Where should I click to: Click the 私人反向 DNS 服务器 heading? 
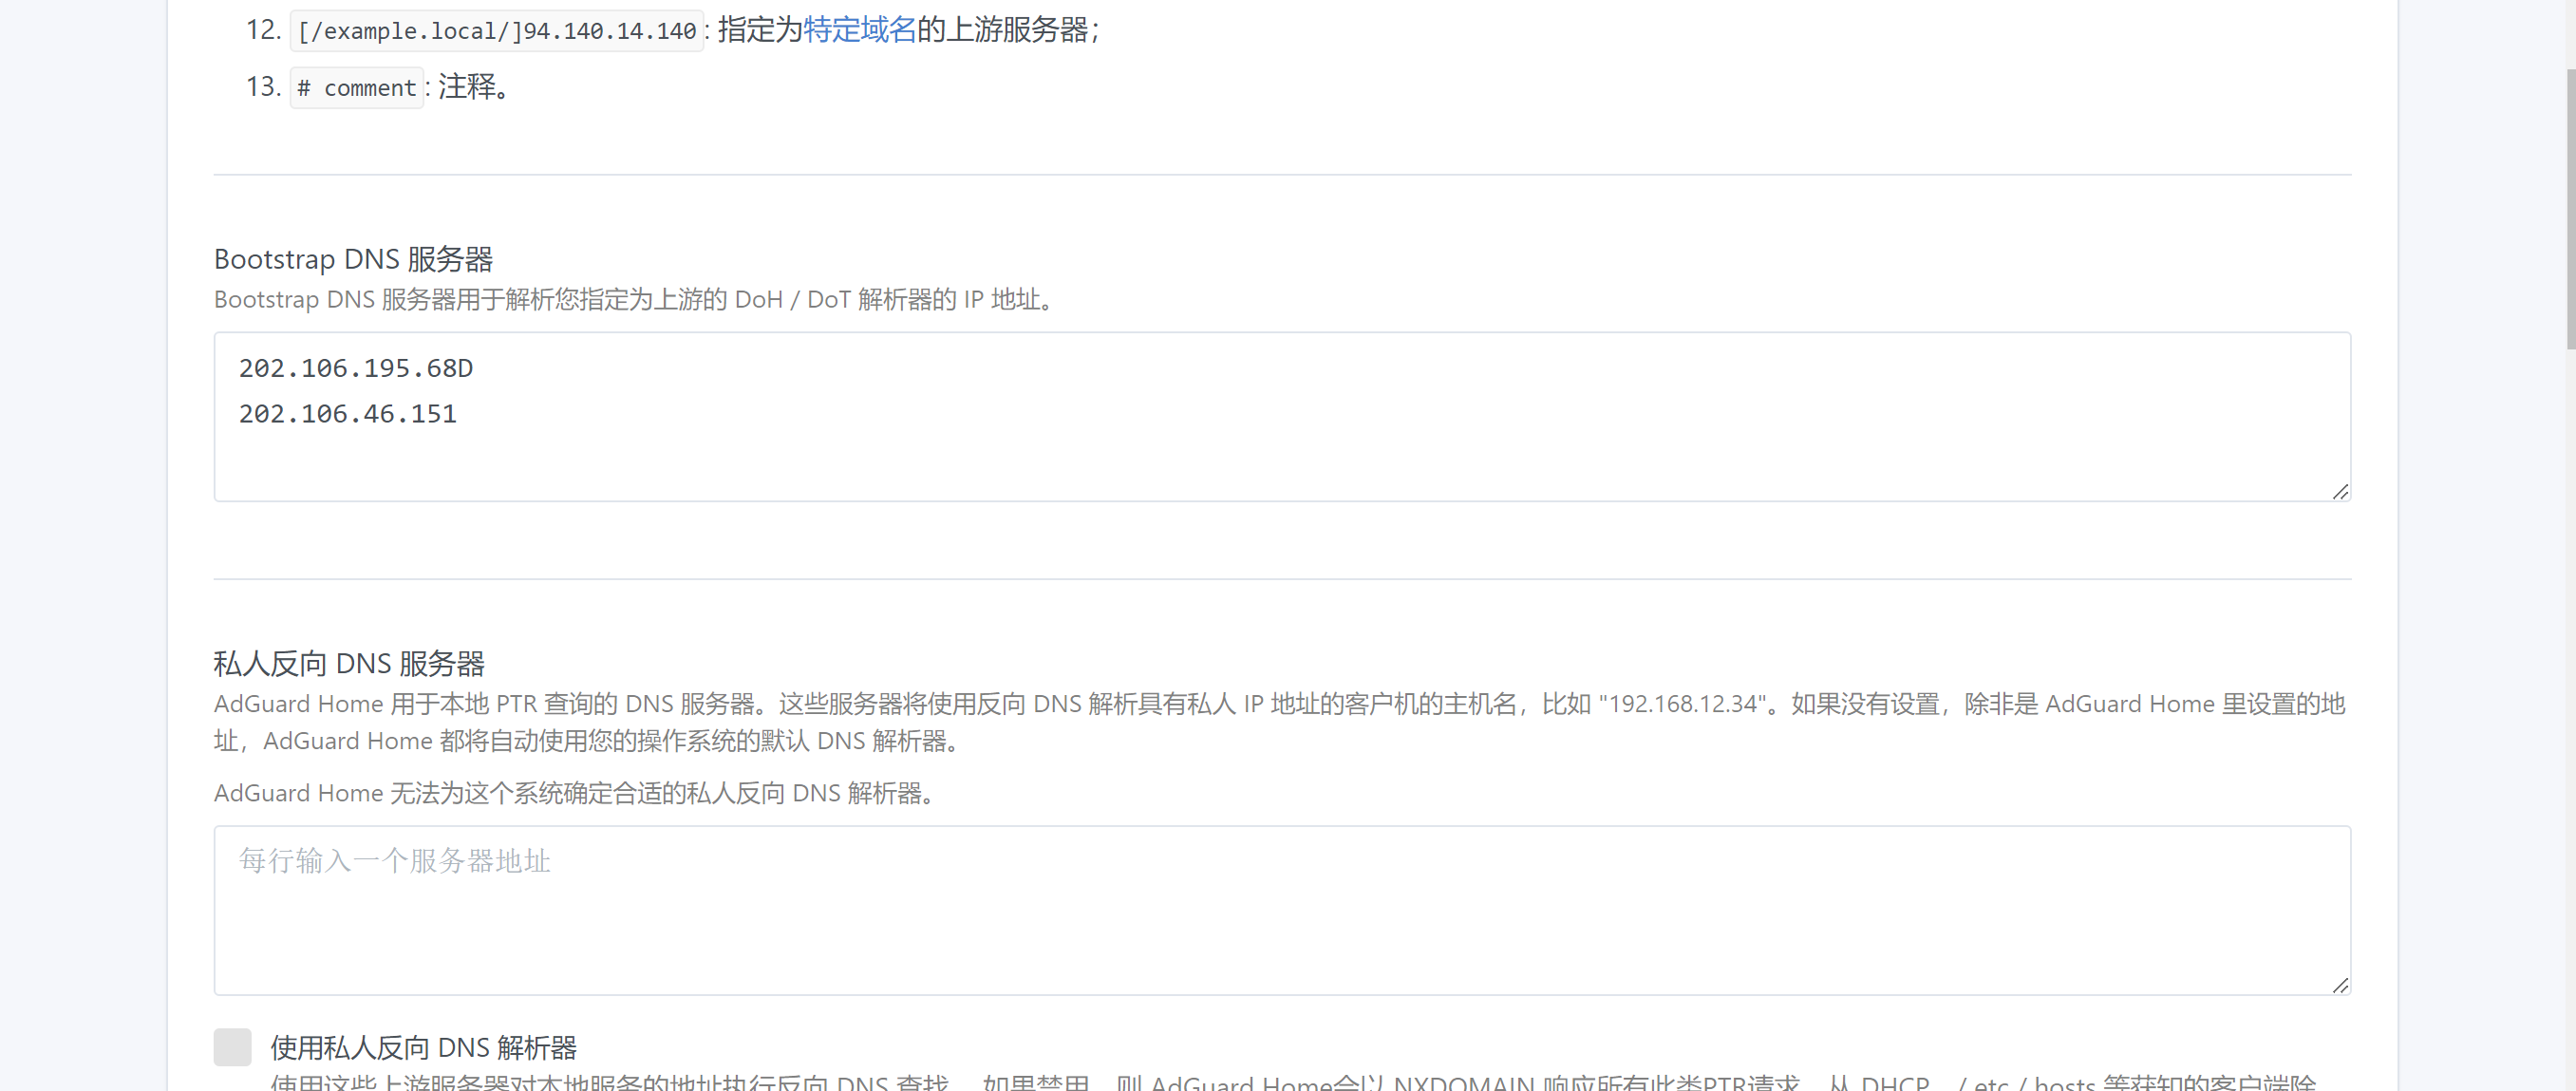tap(349, 663)
